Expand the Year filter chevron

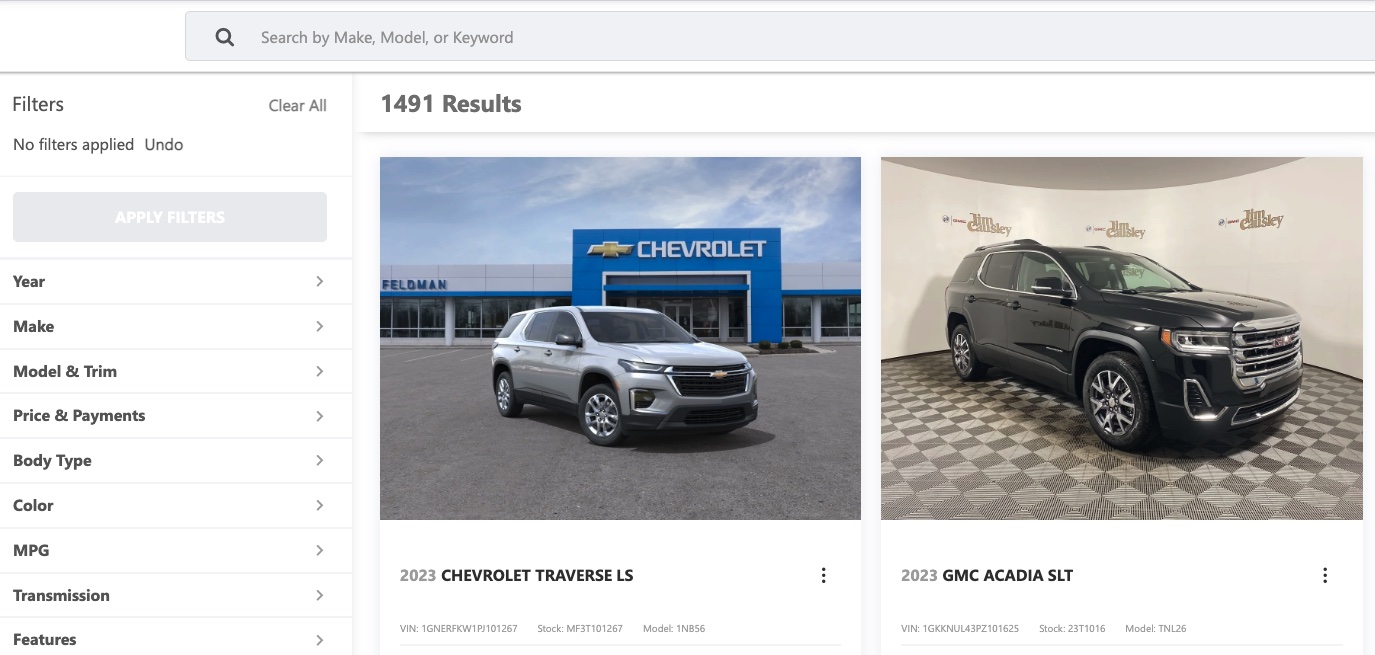click(320, 281)
